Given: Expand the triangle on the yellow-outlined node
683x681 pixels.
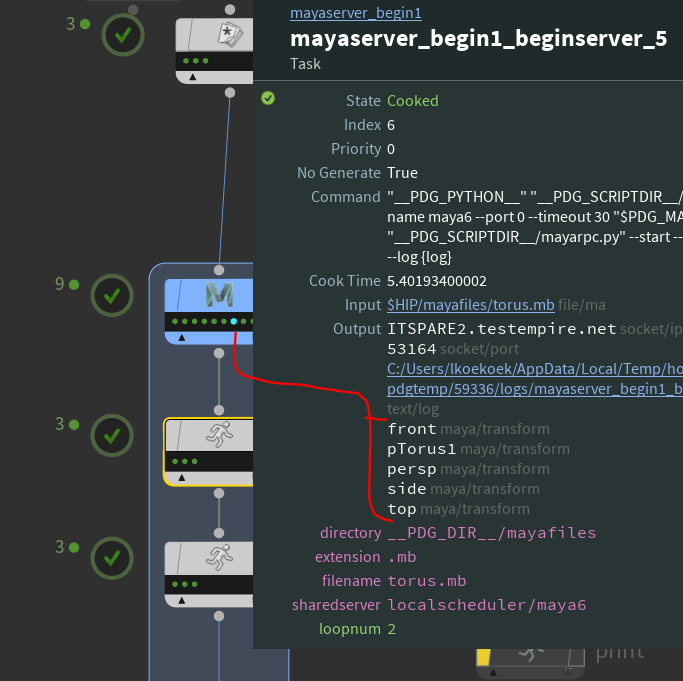Looking at the screenshot, I should pyautogui.click(x=181, y=478).
